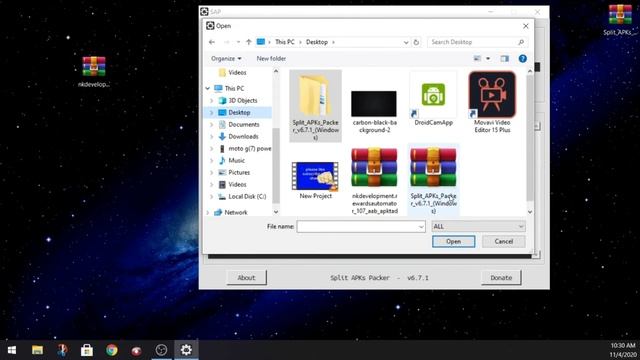Select Documents in the navigation pane
This screenshot has height=360, width=640.
[x=244, y=124]
